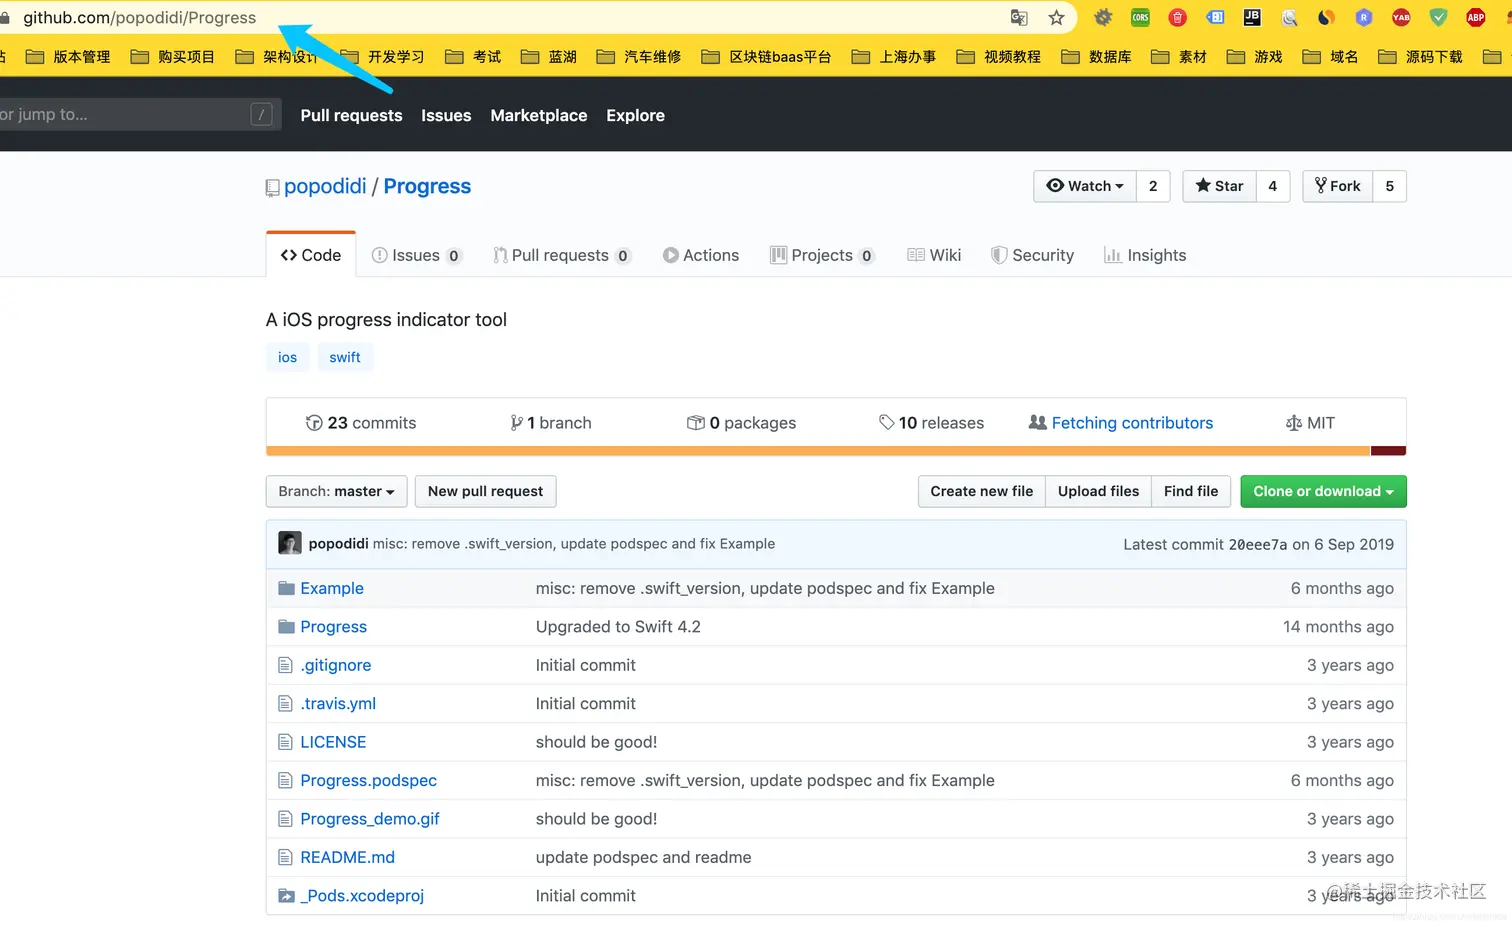This screenshot has height=927, width=1512.
Task: Click Create new file button
Action: pyautogui.click(x=981, y=491)
